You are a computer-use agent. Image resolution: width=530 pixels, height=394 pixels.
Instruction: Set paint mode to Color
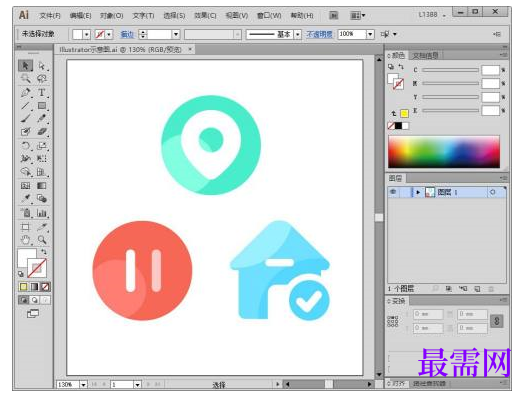coord(23,287)
